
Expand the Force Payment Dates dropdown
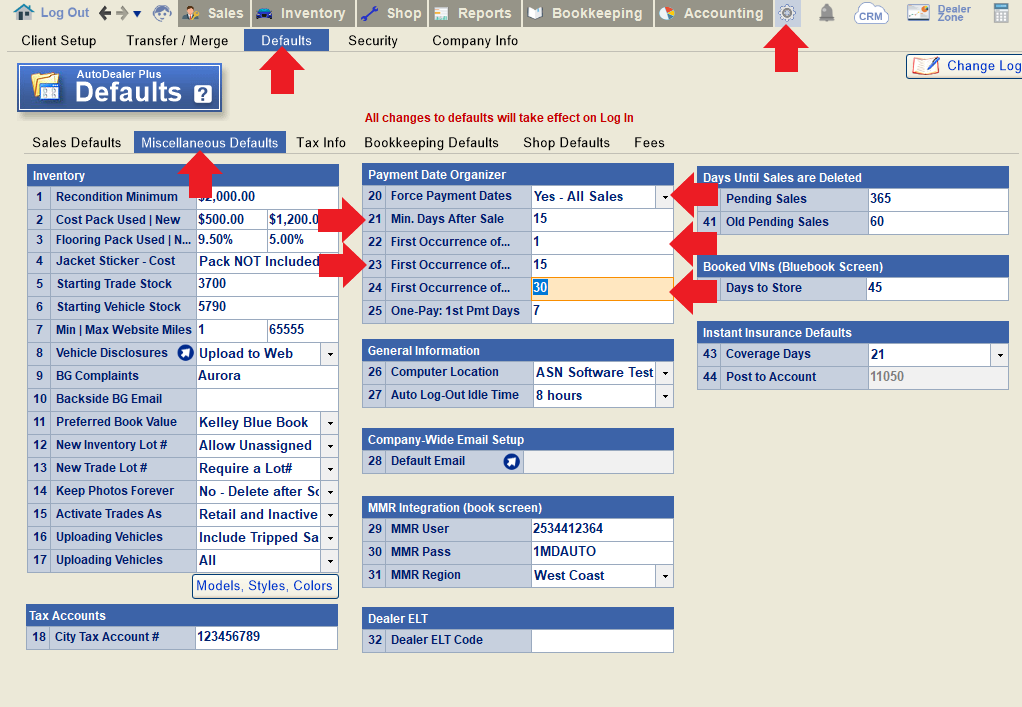tap(664, 197)
